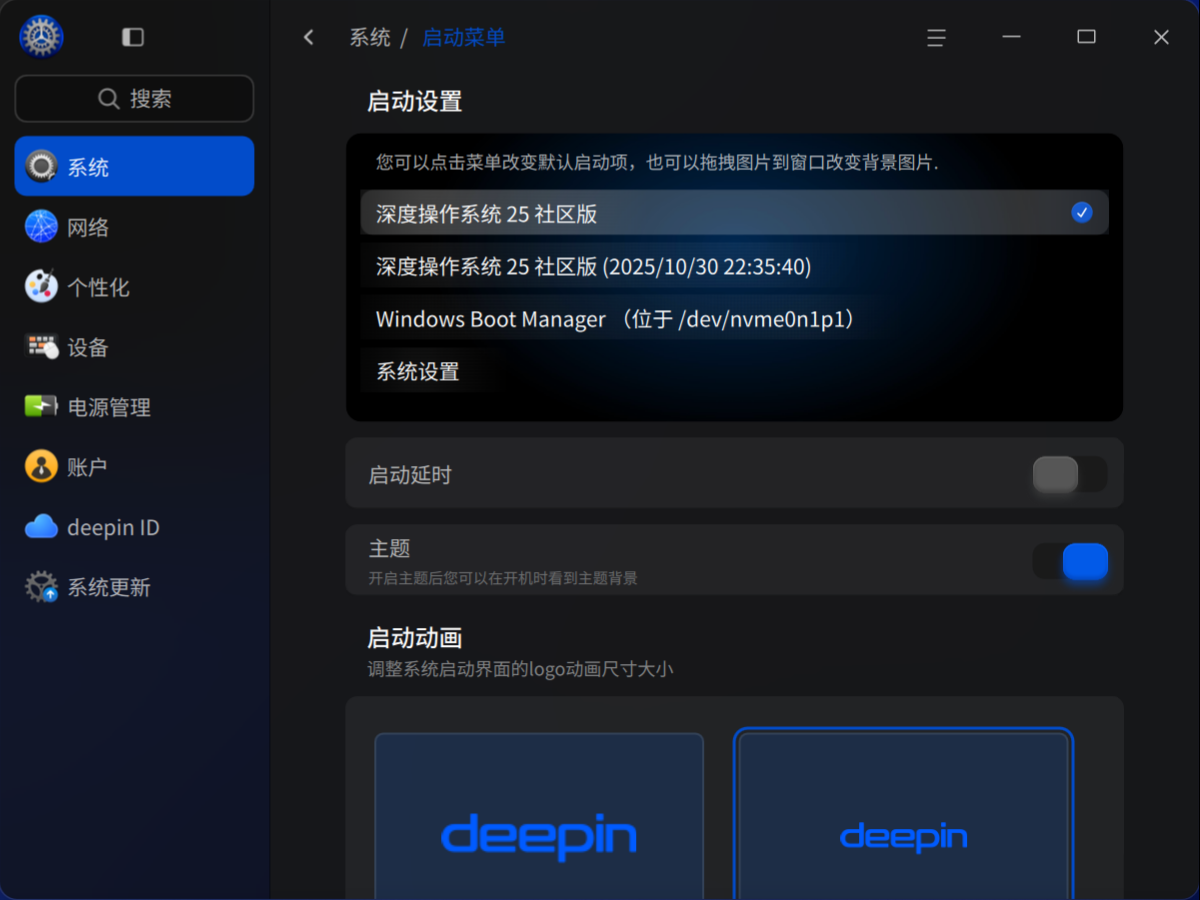Screen dimensions: 1200x900
Task: Click the 主题 label
Action: (390, 548)
